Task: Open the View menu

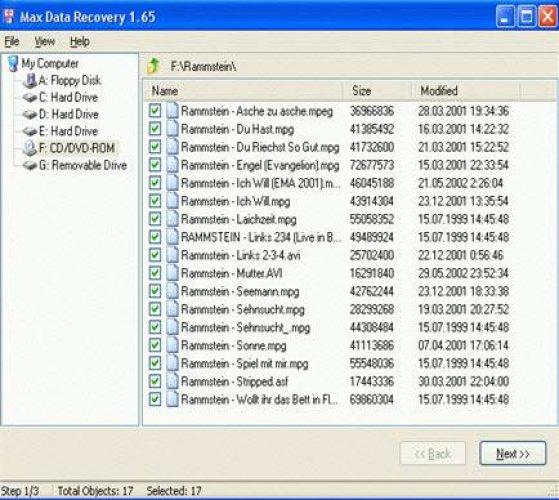Action: [45, 42]
